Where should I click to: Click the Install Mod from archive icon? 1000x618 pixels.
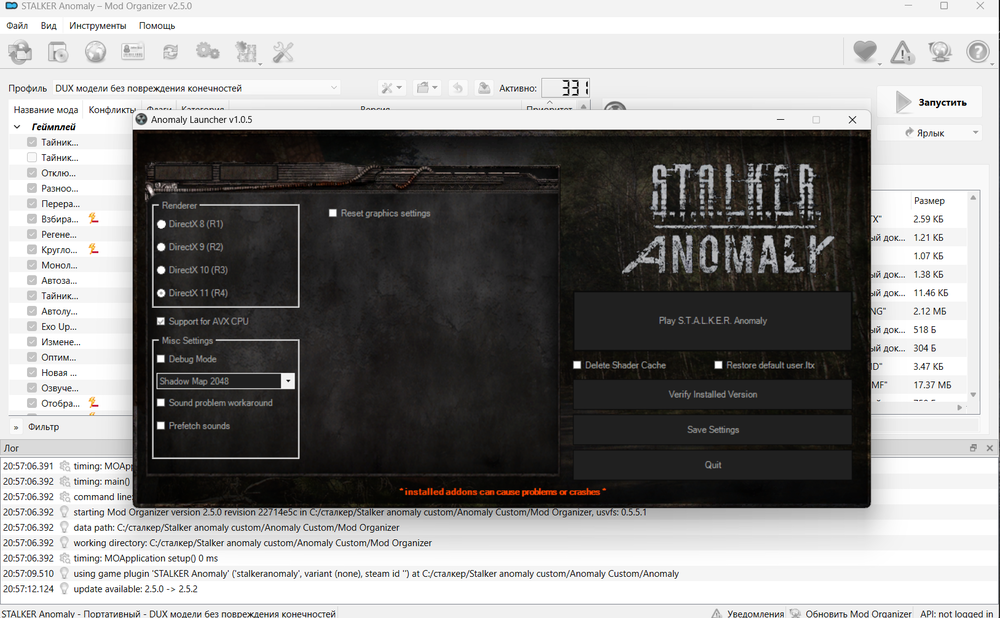58,52
